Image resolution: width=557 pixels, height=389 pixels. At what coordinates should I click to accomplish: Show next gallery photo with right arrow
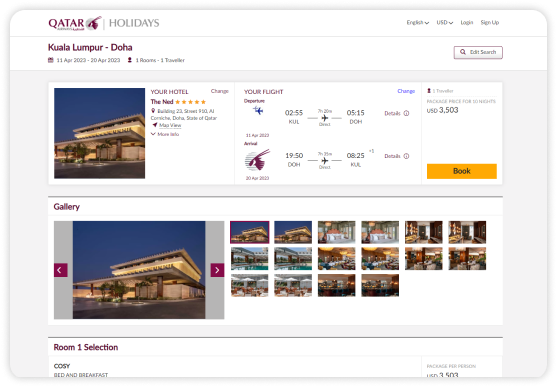pos(217,270)
